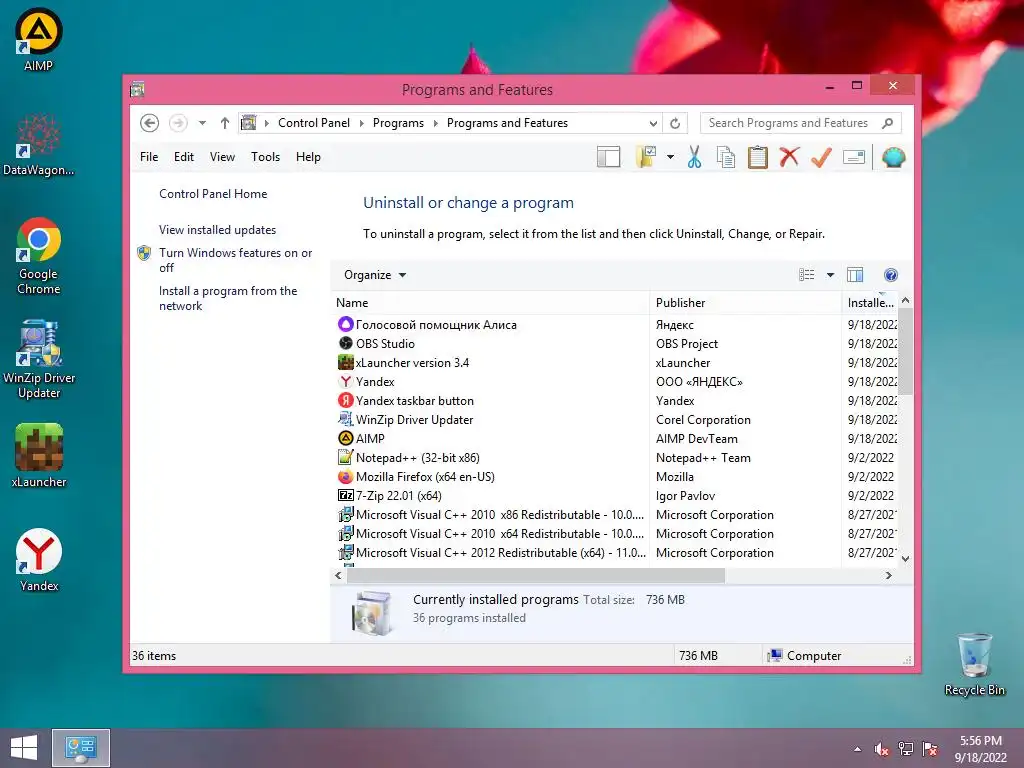This screenshot has width=1024, height=768.
Task: Select OBS Studio in the list
Action: point(385,344)
